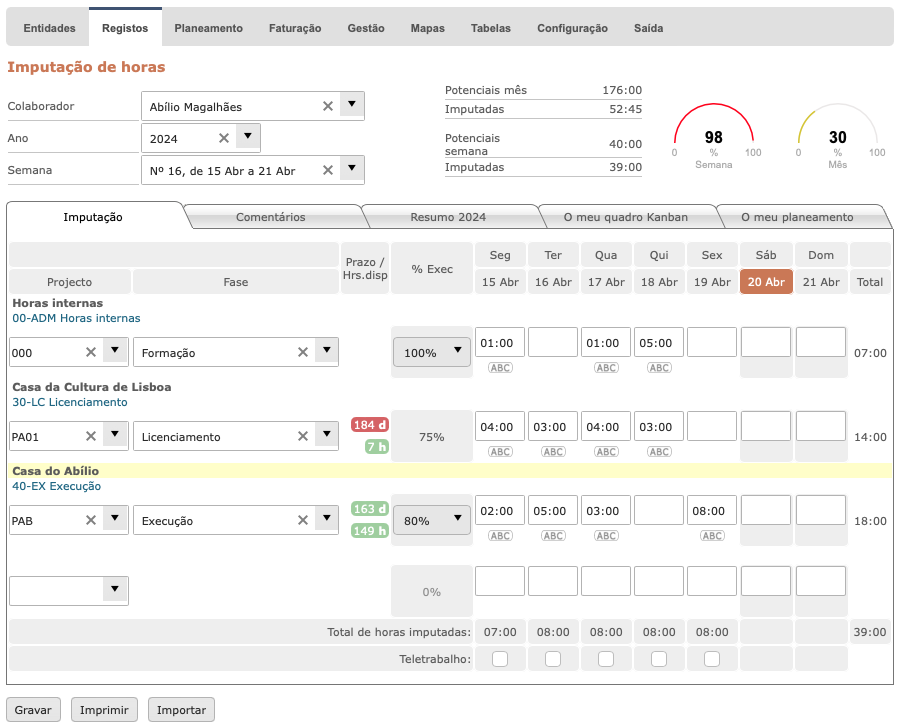Click ABC comment icon under Monday Formação hours
899x728 pixels.
pos(500,368)
